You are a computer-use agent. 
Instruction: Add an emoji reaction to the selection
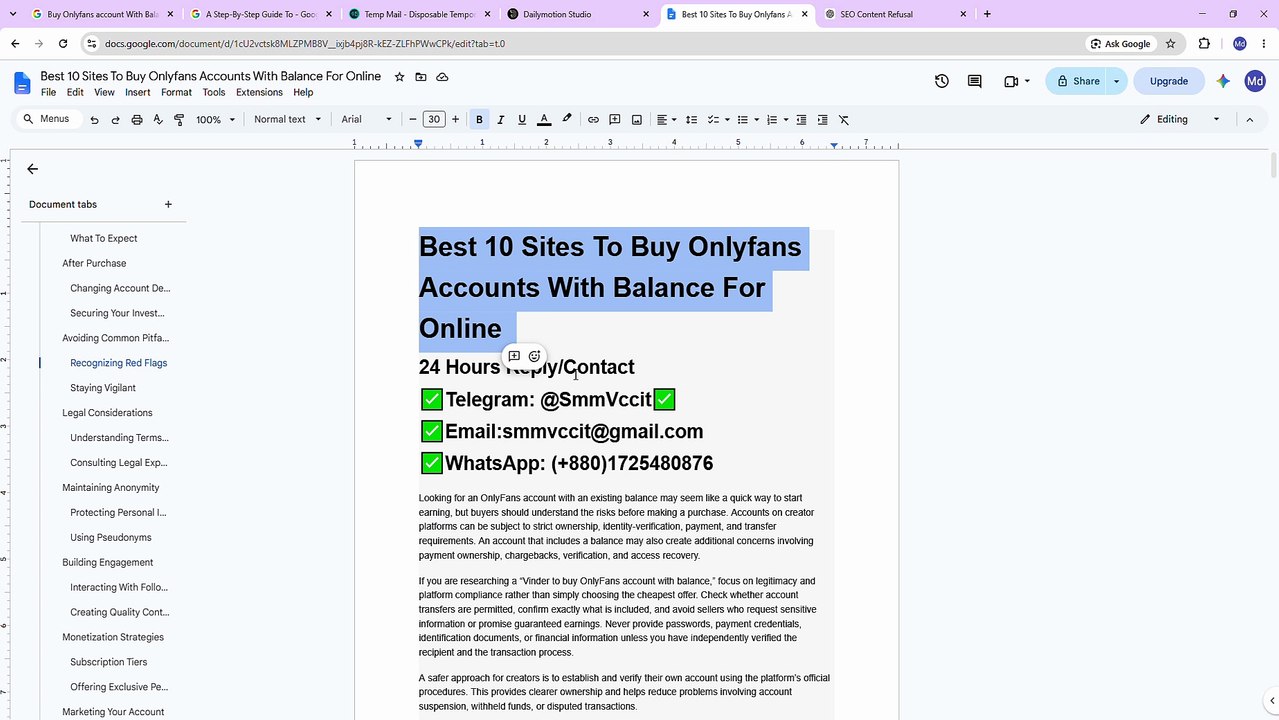[x=535, y=356]
